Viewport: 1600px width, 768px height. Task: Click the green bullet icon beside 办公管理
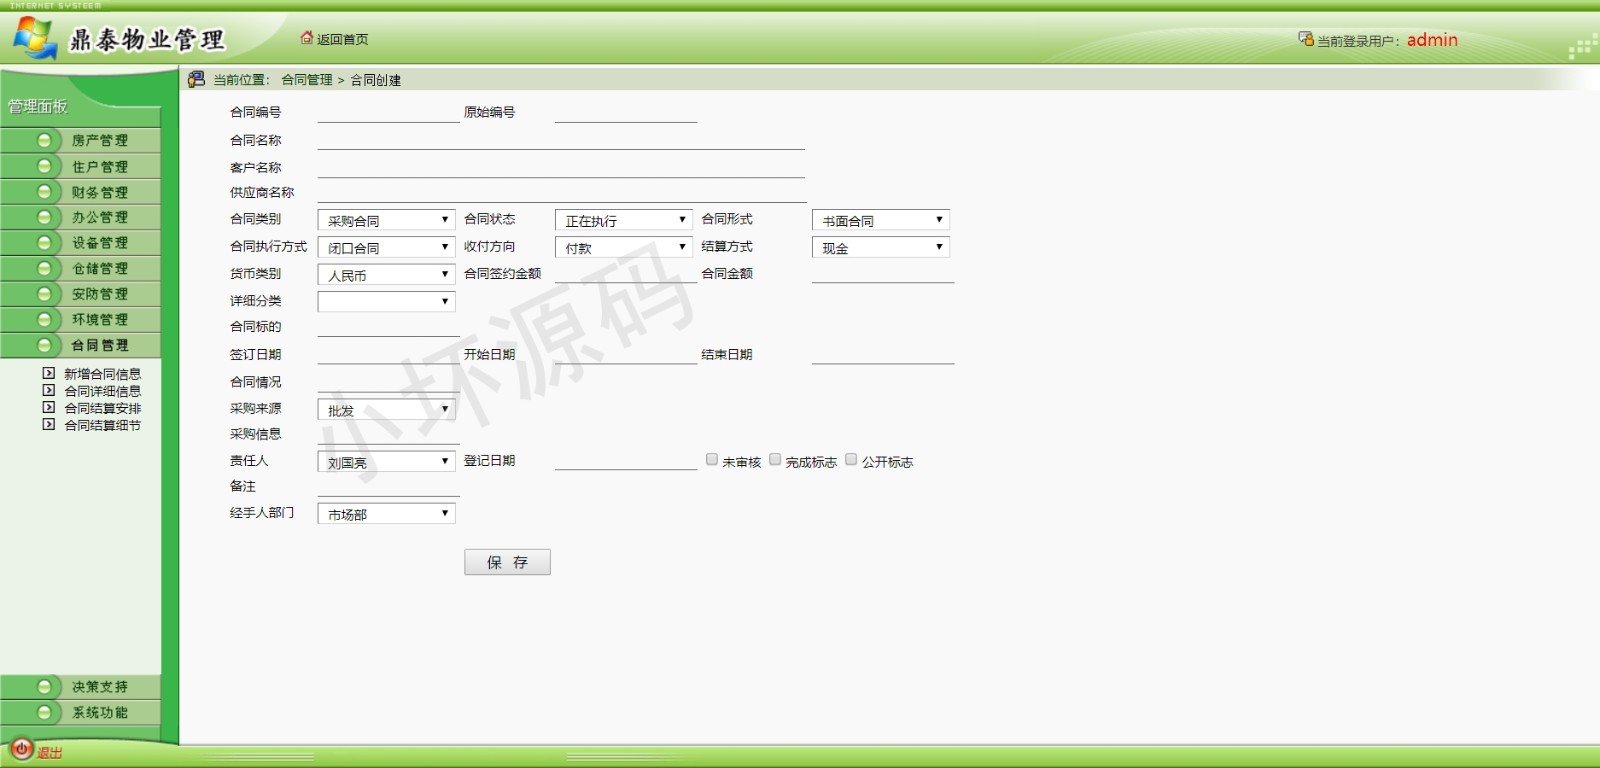tap(44, 217)
